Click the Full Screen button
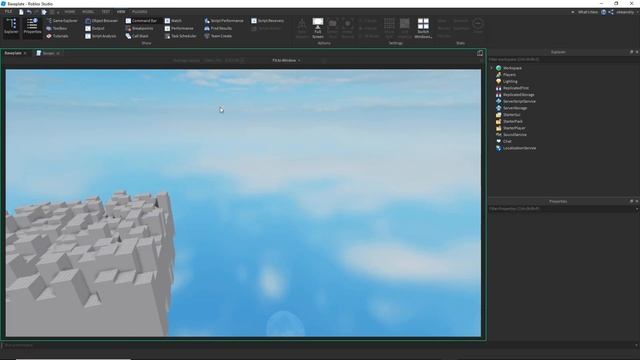The width and height of the screenshot is (640, 360). tap(318, 28)
